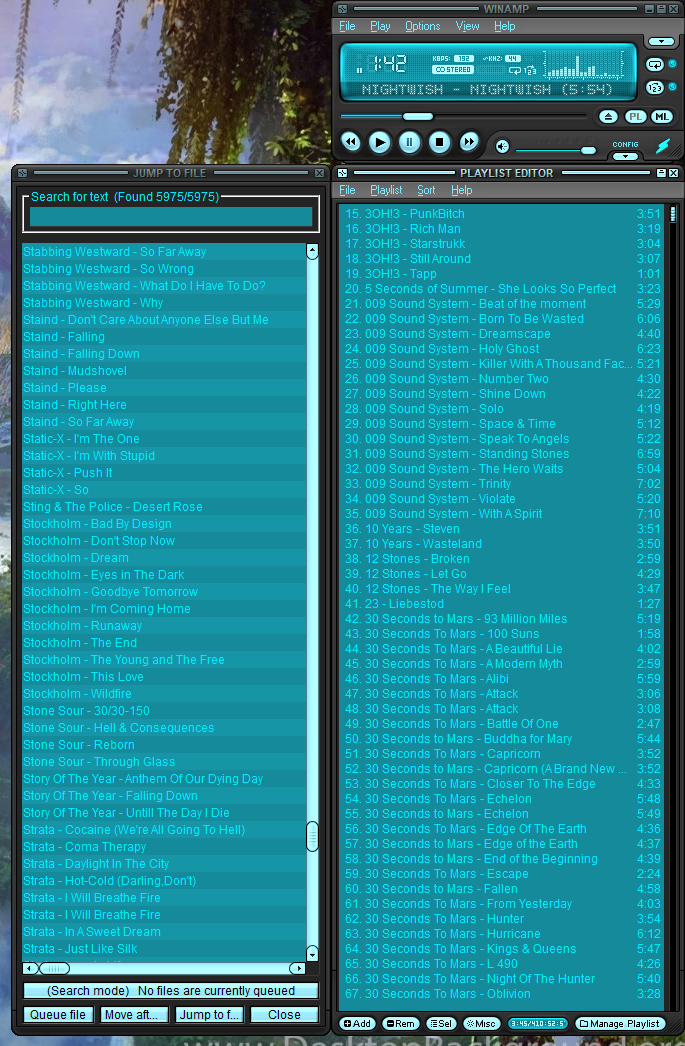Click the Add button in Playlist Editor
The width and height of the screenshot is (685, 1046).
tap(357, 1023)
